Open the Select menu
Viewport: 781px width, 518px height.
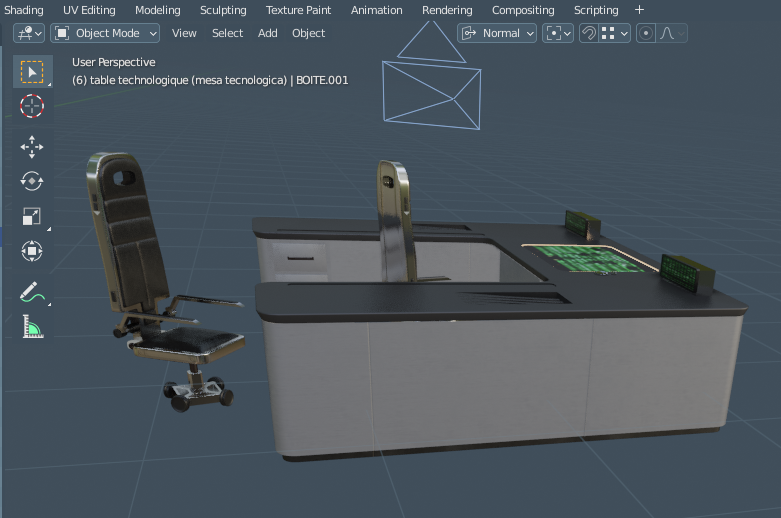point(228,33)
